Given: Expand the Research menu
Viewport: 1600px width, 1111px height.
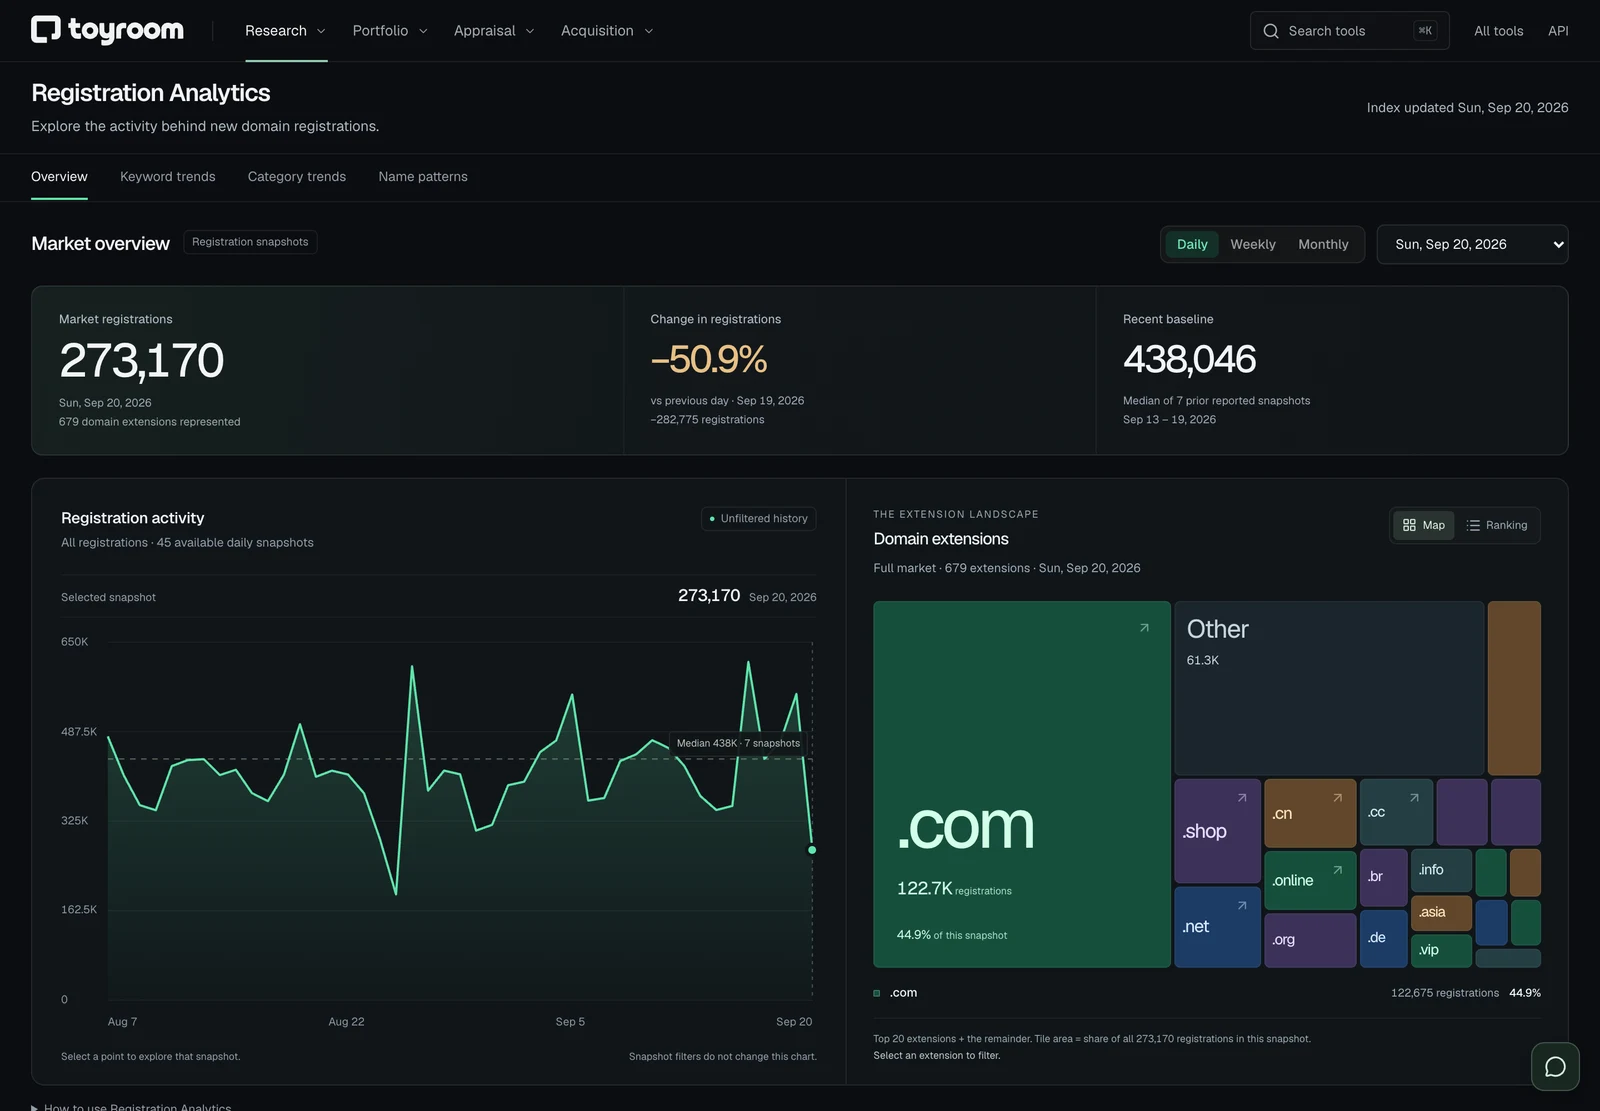Looking at the screenshot, I should 286,31.
